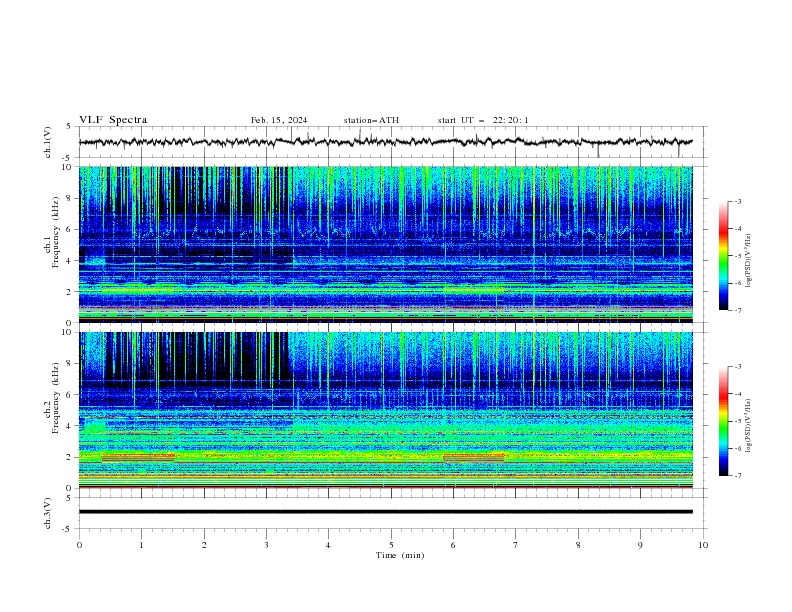Click time axis tick label "10"
Image resolution: width=792 pixels, height=612 pixels.
pyautogui.click(x=703, y=545)
